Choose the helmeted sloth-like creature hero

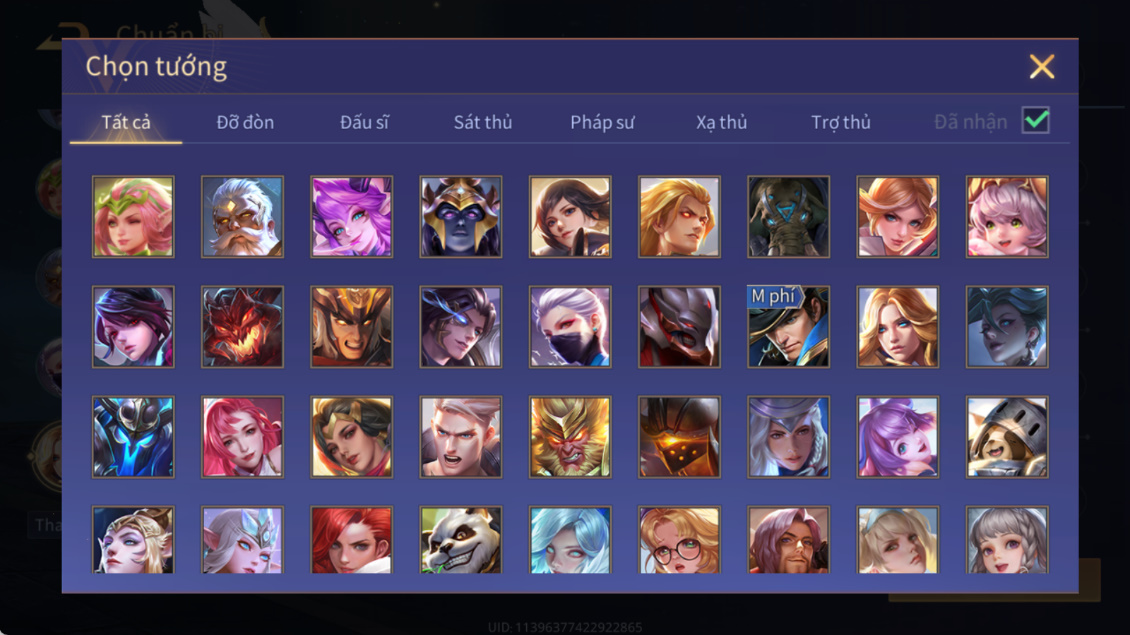coord(1007,437)
